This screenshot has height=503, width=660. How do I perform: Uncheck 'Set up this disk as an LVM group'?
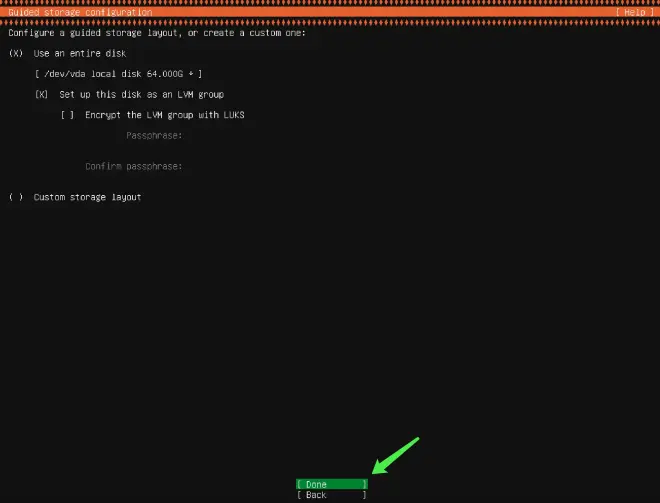(41, 94)
